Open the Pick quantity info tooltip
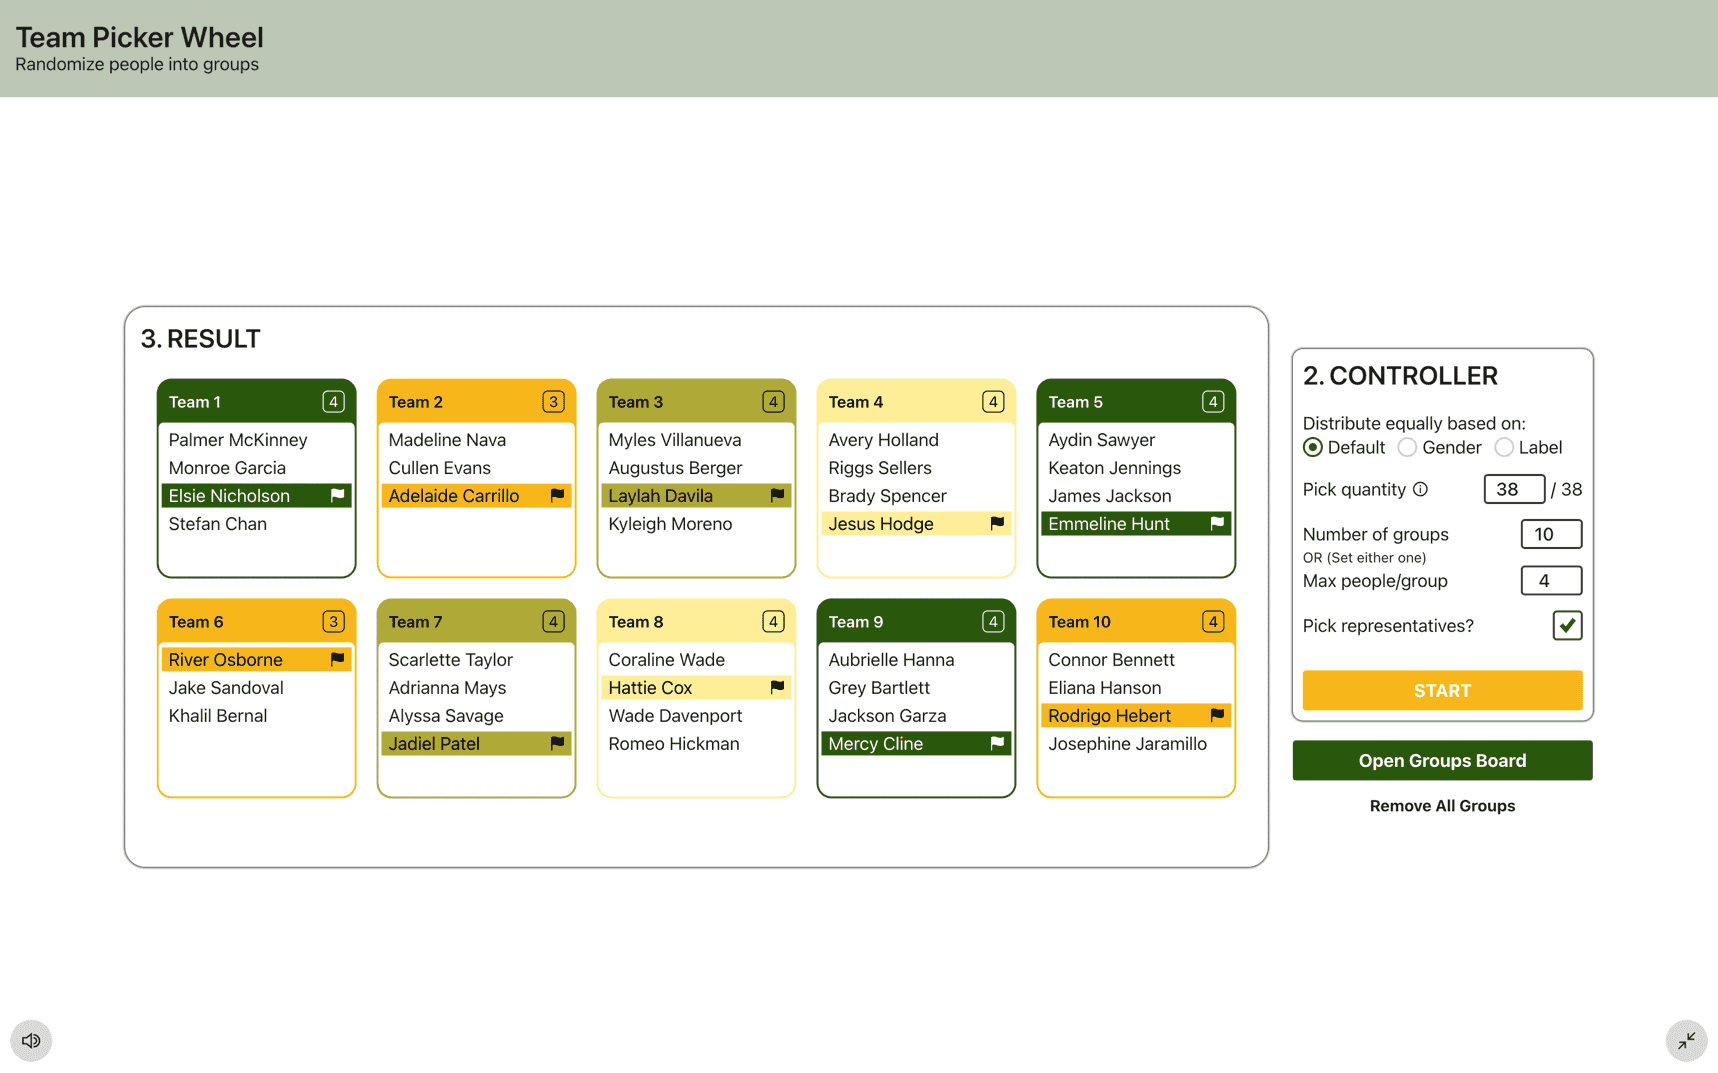This screenshot has height=1073, width=1718. tap(1421, 489)
